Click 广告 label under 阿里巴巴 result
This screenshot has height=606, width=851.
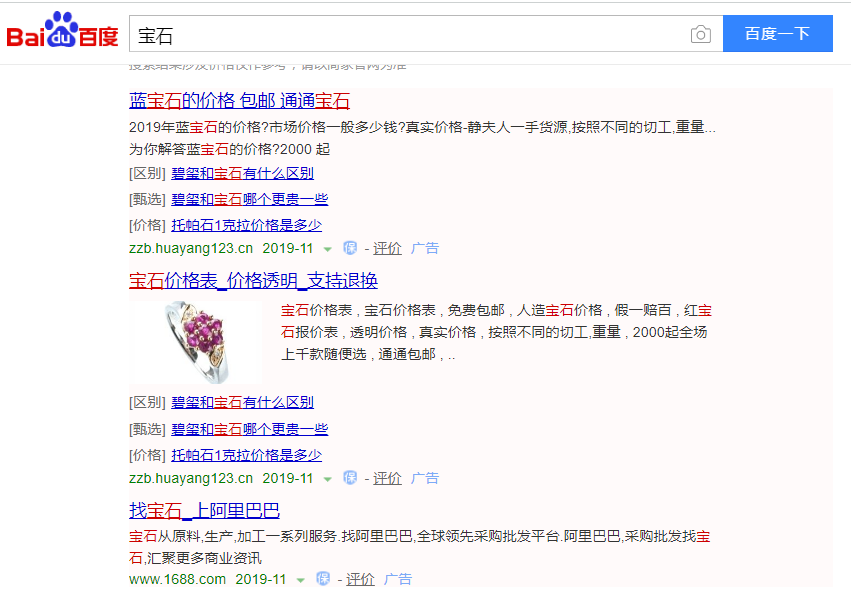click(397, 579)
